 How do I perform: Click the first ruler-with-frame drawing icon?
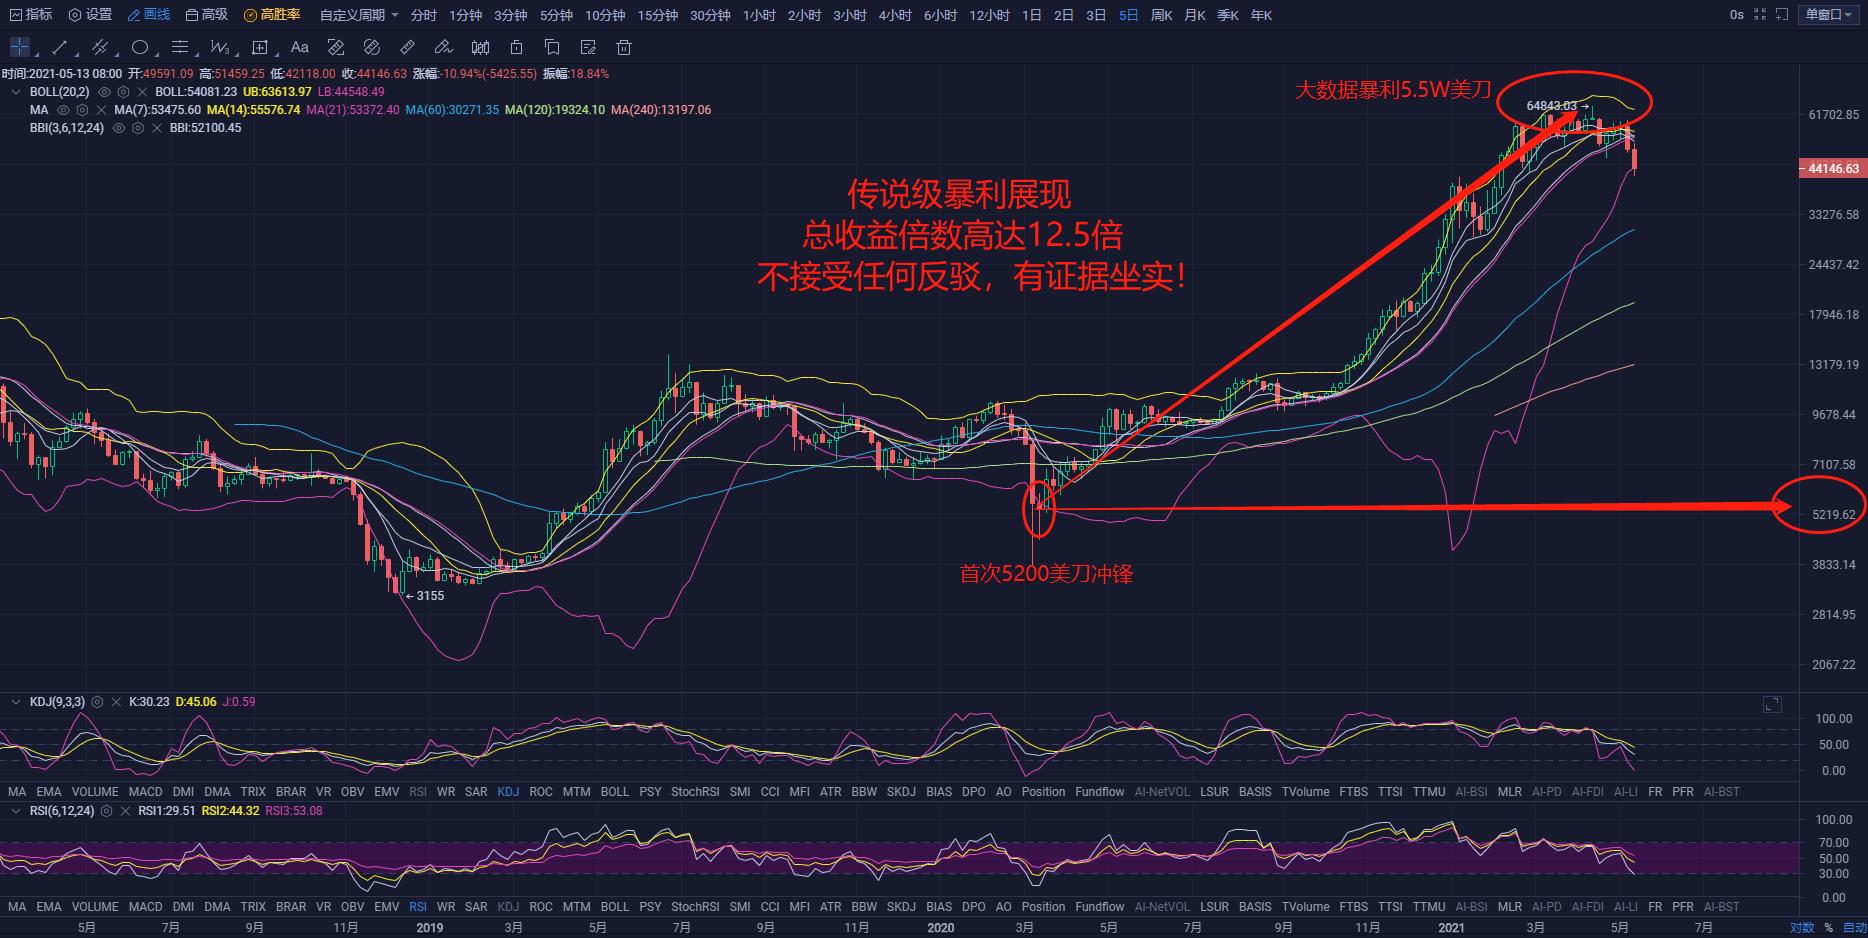336,47
